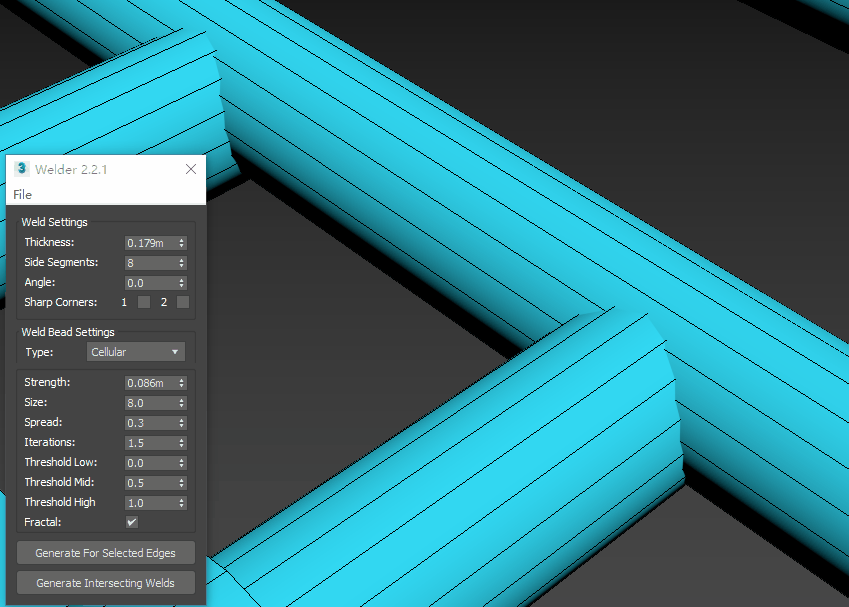Edit the Spread value field

(x=151, y=423)
